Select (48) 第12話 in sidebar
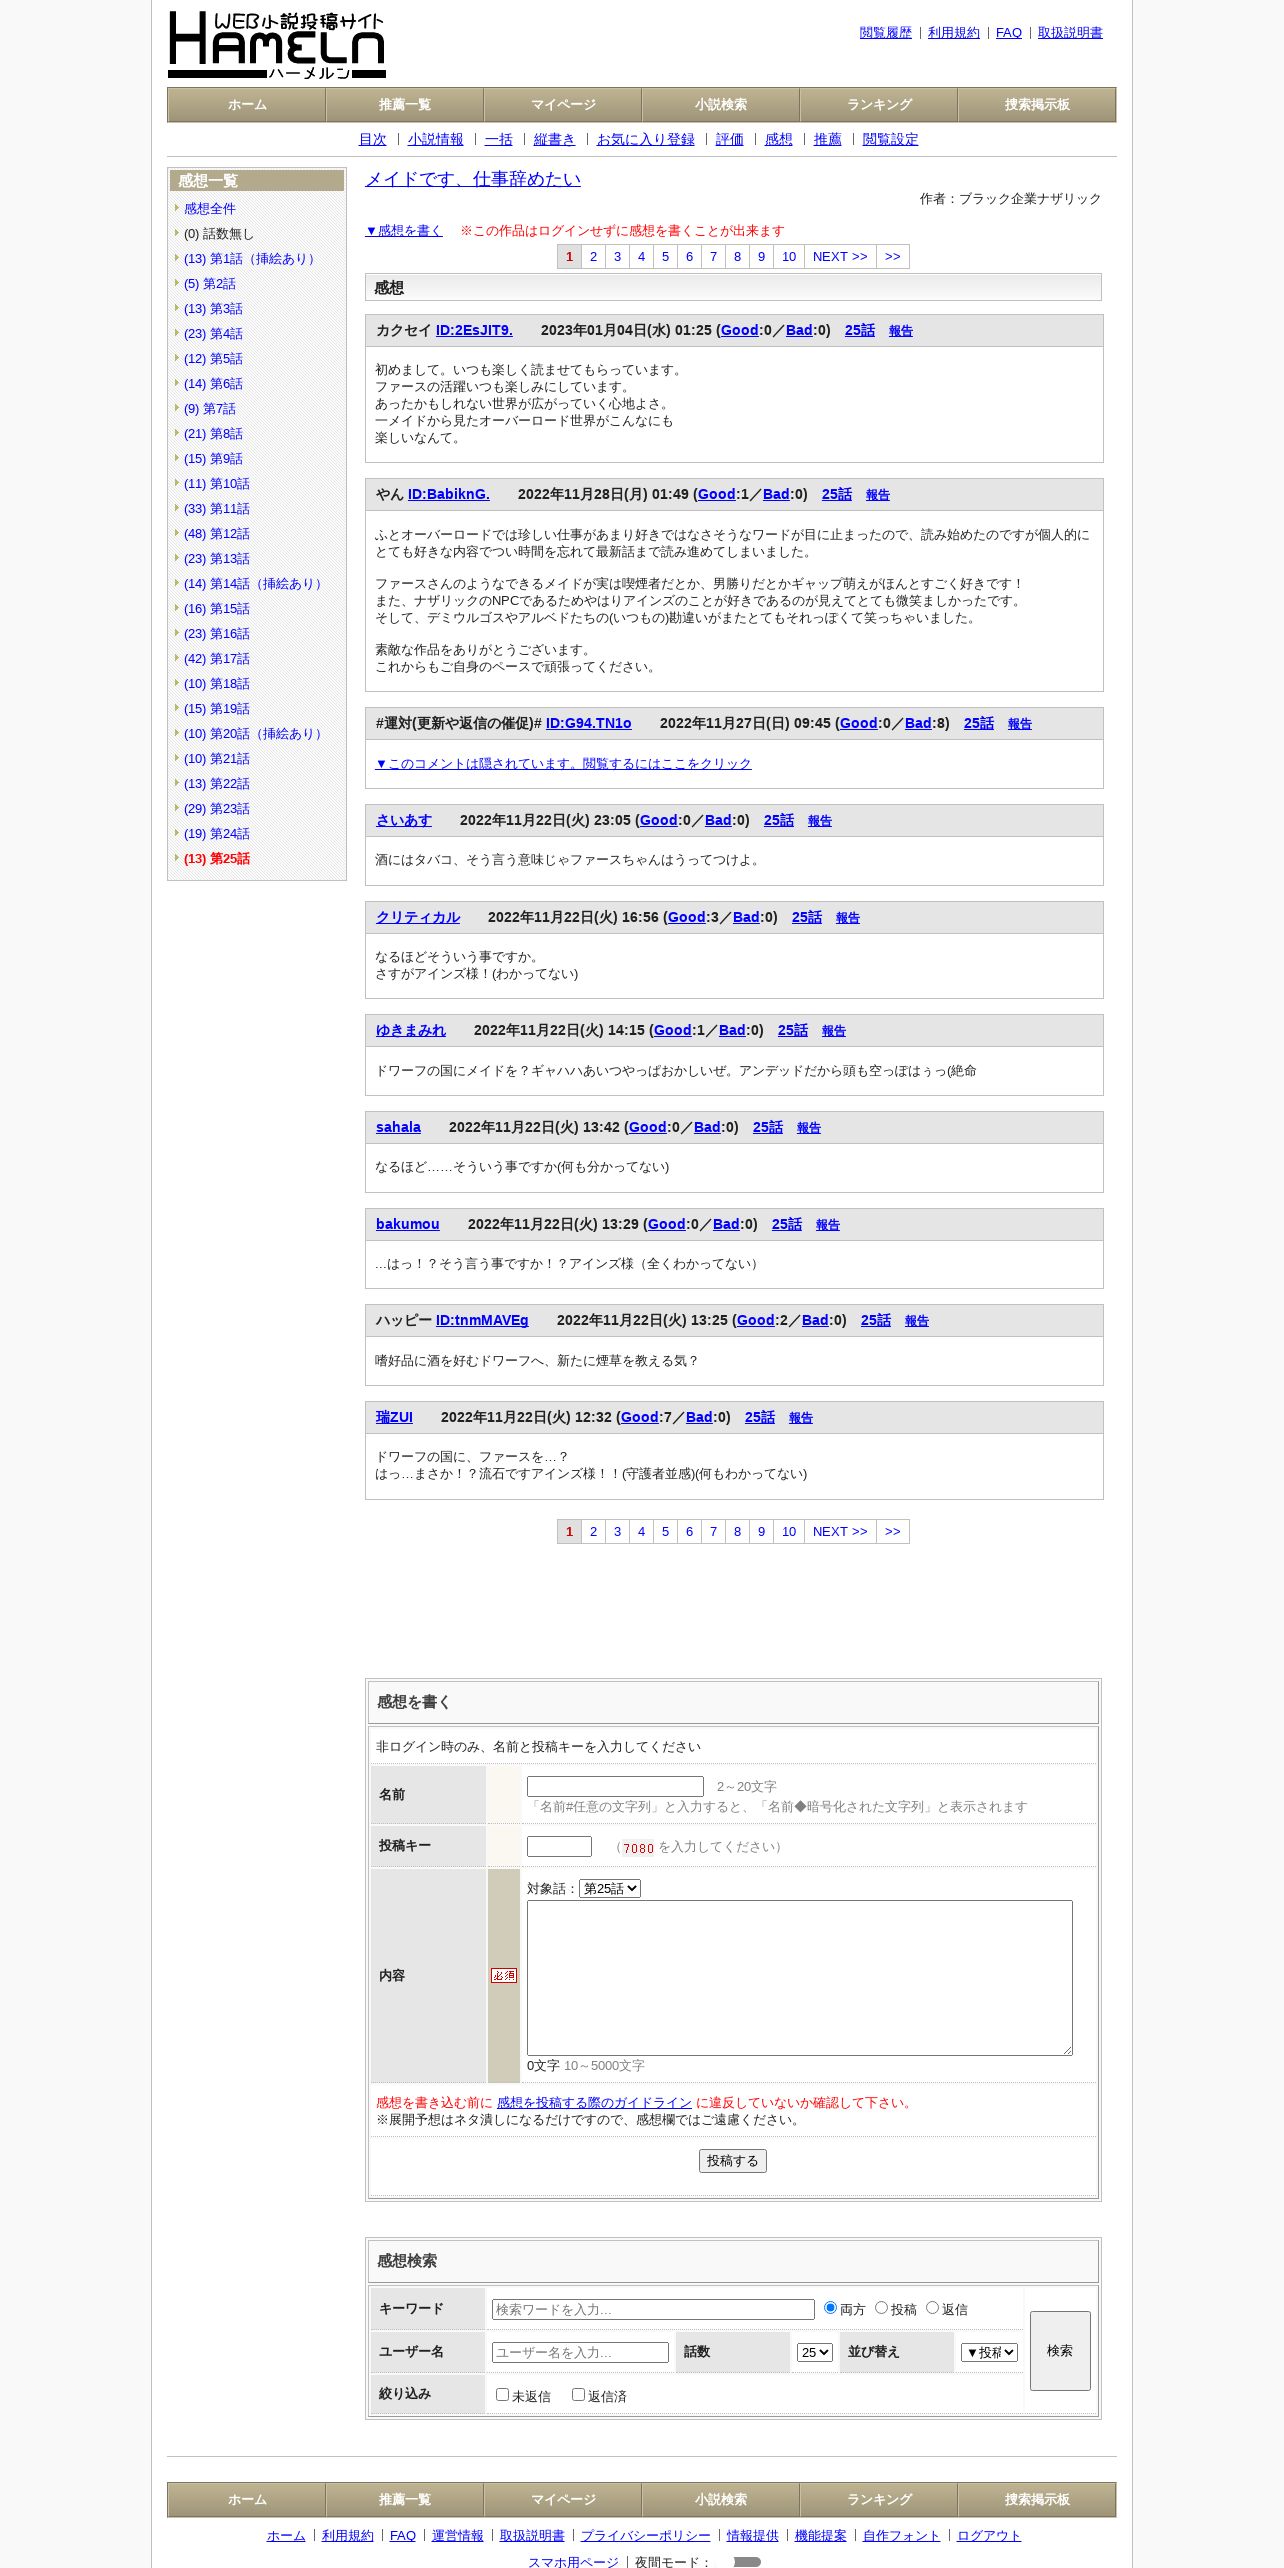This screenshot has height=2568, width=1284. (x=217, y=533)
